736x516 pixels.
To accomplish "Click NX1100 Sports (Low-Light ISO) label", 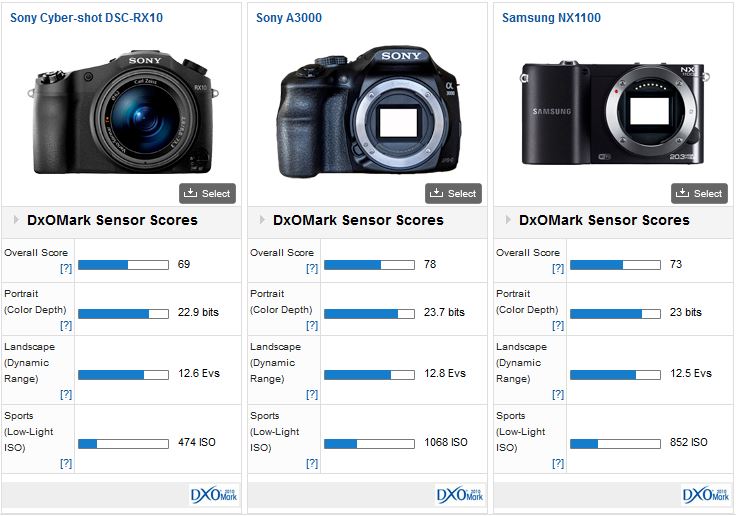I will 521,431.
